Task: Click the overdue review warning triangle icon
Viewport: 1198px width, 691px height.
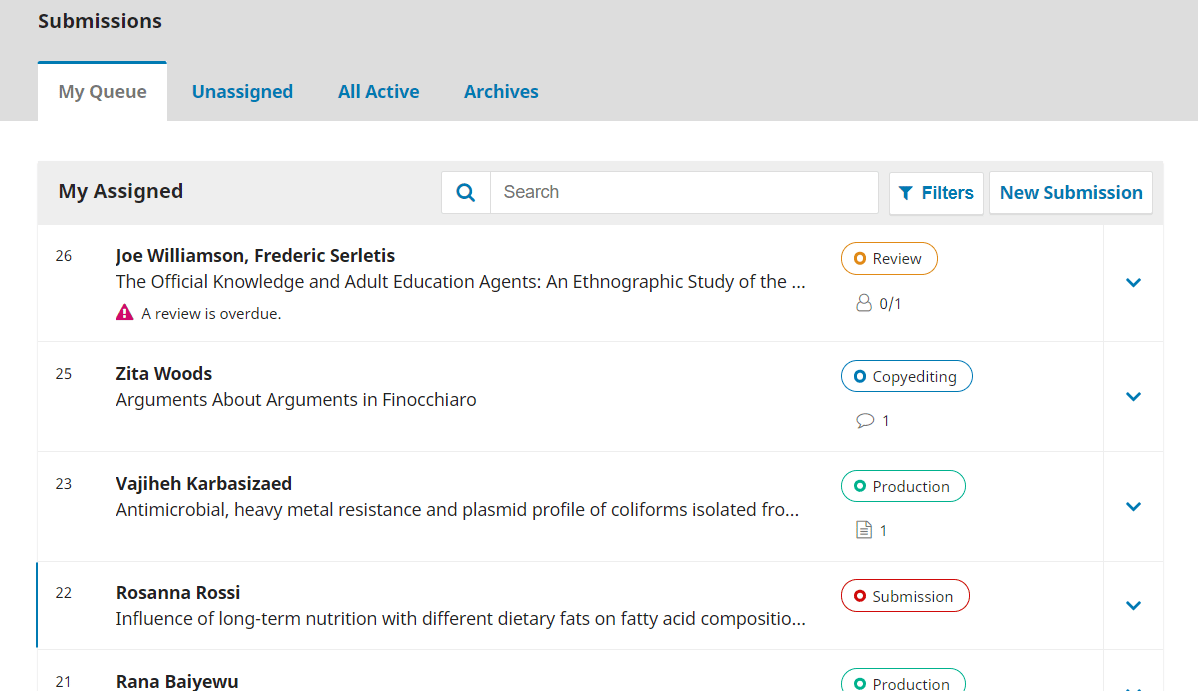Action: click(124, 313)
